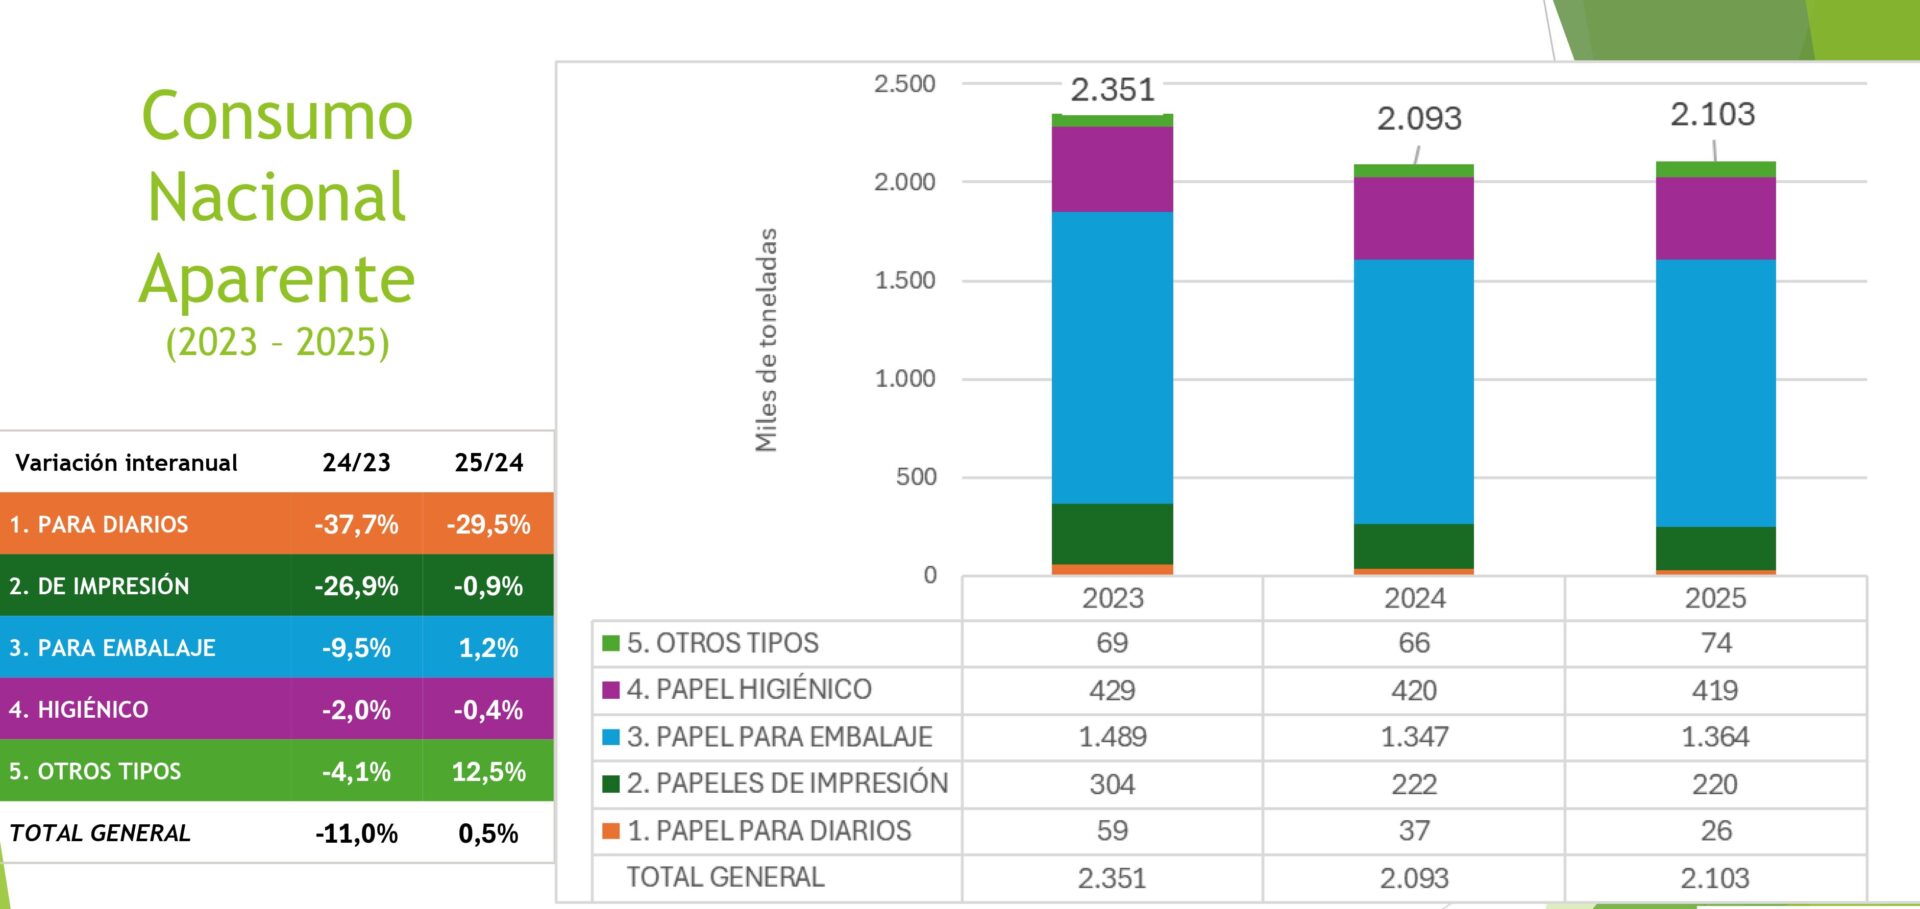Select the "2. DE IMPRESIÓN" row label
The width and height of the screenshot is (1920, 909).
click(x=99, y=586)
